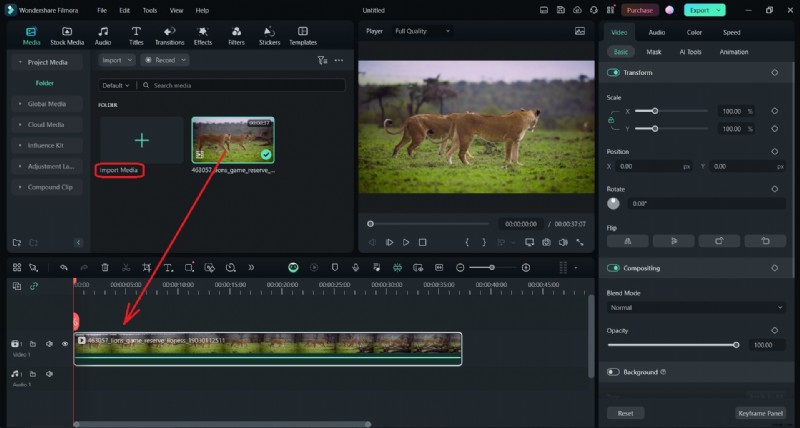This screenshot has width=800, height=428.
Task: Expand the Cloud Media item
Action: (46, 124)
